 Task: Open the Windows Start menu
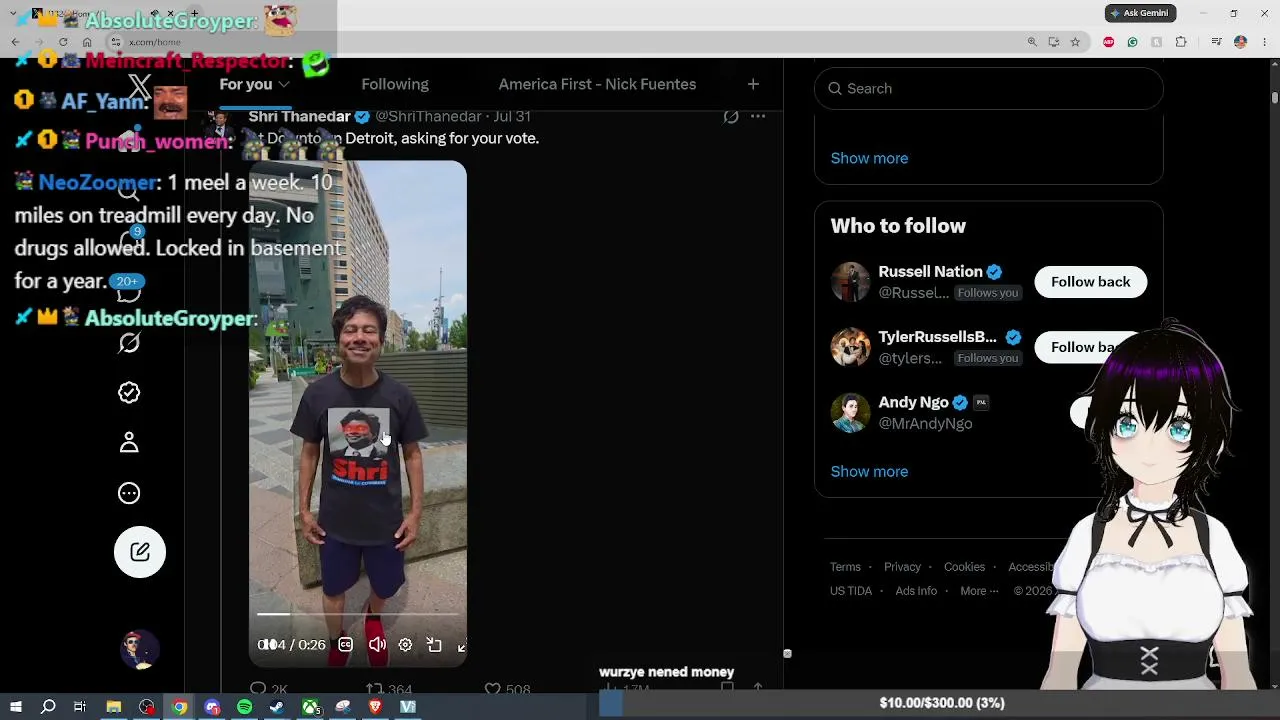[x=15, y=707]
